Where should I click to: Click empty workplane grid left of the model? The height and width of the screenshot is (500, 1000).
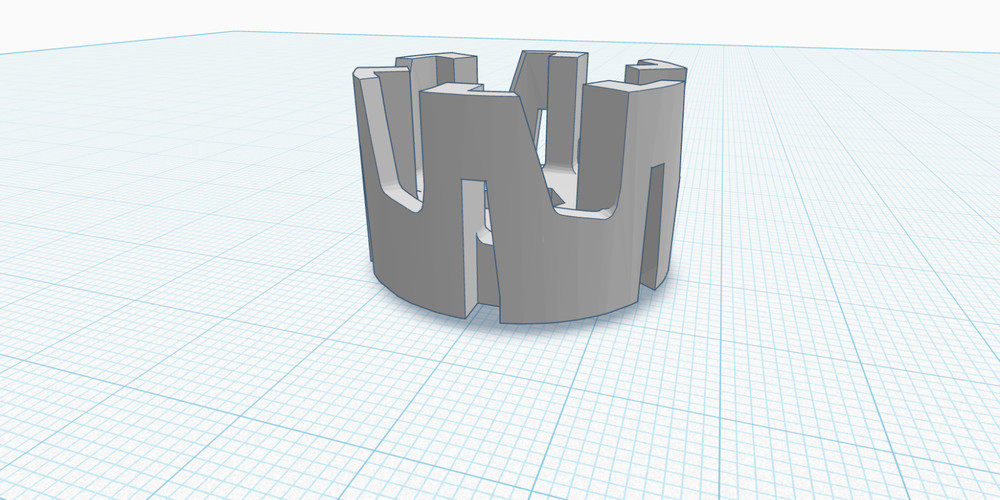pyautogui.click(x=180, y=250)
